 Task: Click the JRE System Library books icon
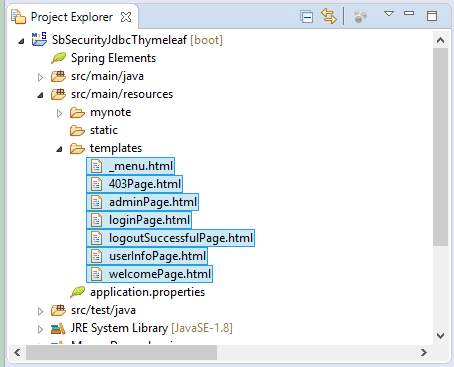tap(58, 329)
